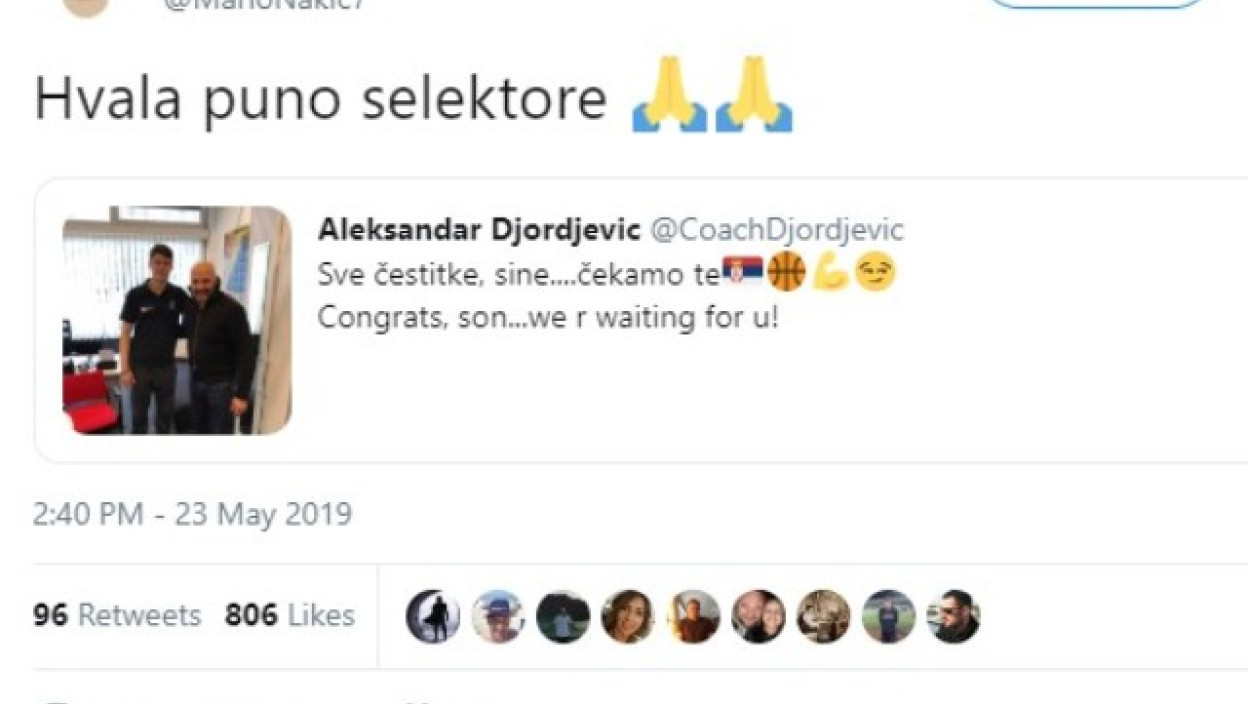Screen dimensions: 1248x704
Task: Click the "Congrats, son...we r waiting for u!" text
Action: (x=547, y=318)
